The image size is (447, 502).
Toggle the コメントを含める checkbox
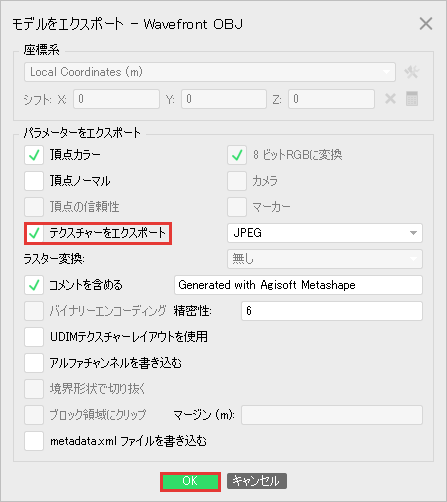[34, 285]
